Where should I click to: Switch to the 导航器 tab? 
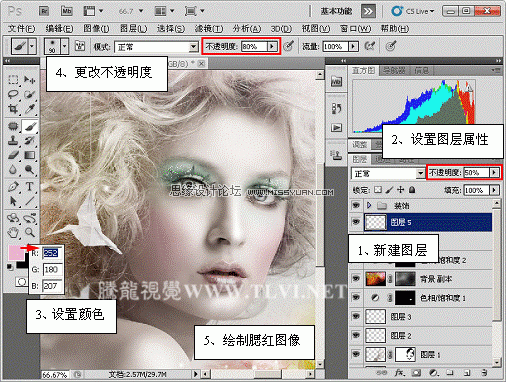coord(393,71)
